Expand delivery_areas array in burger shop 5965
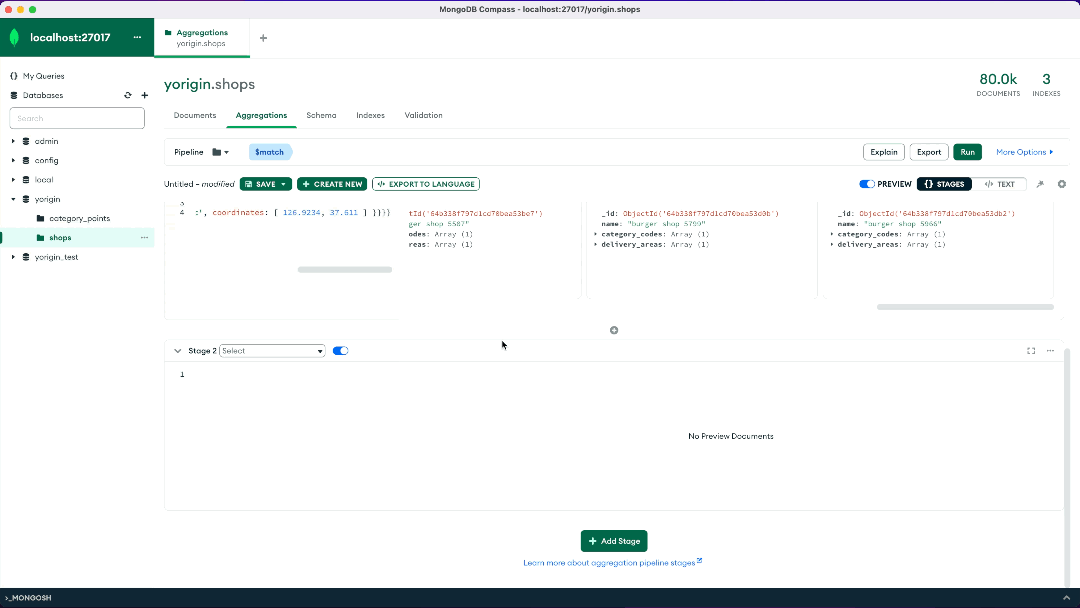Screen dimensions: 1080x608 832,244
